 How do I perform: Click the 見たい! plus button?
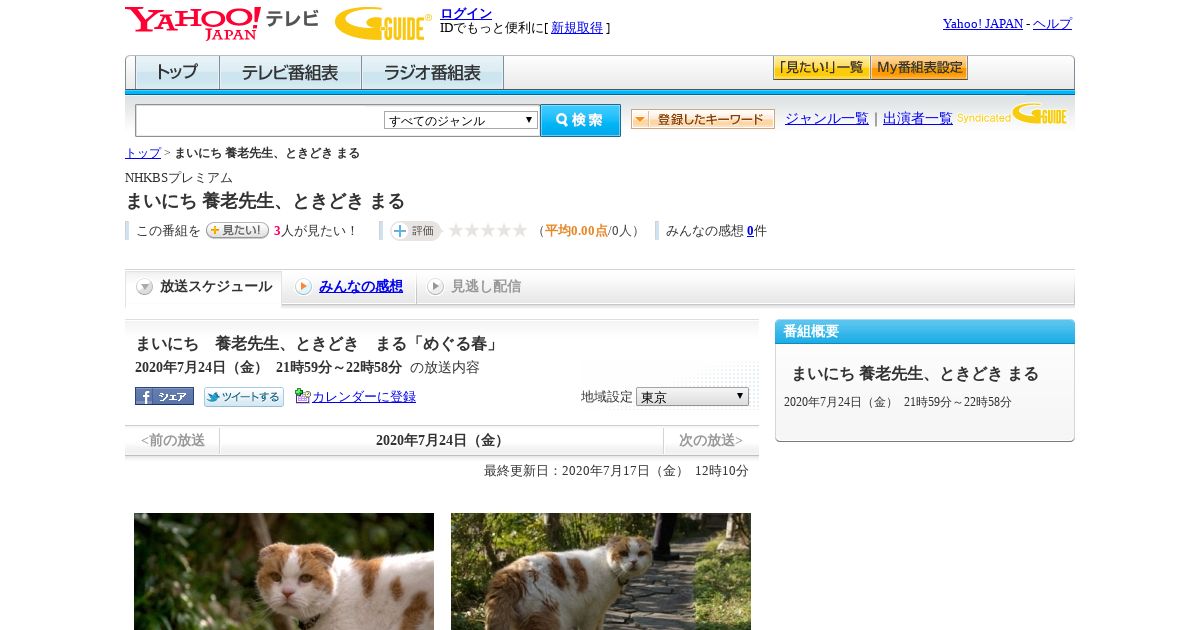237,230
